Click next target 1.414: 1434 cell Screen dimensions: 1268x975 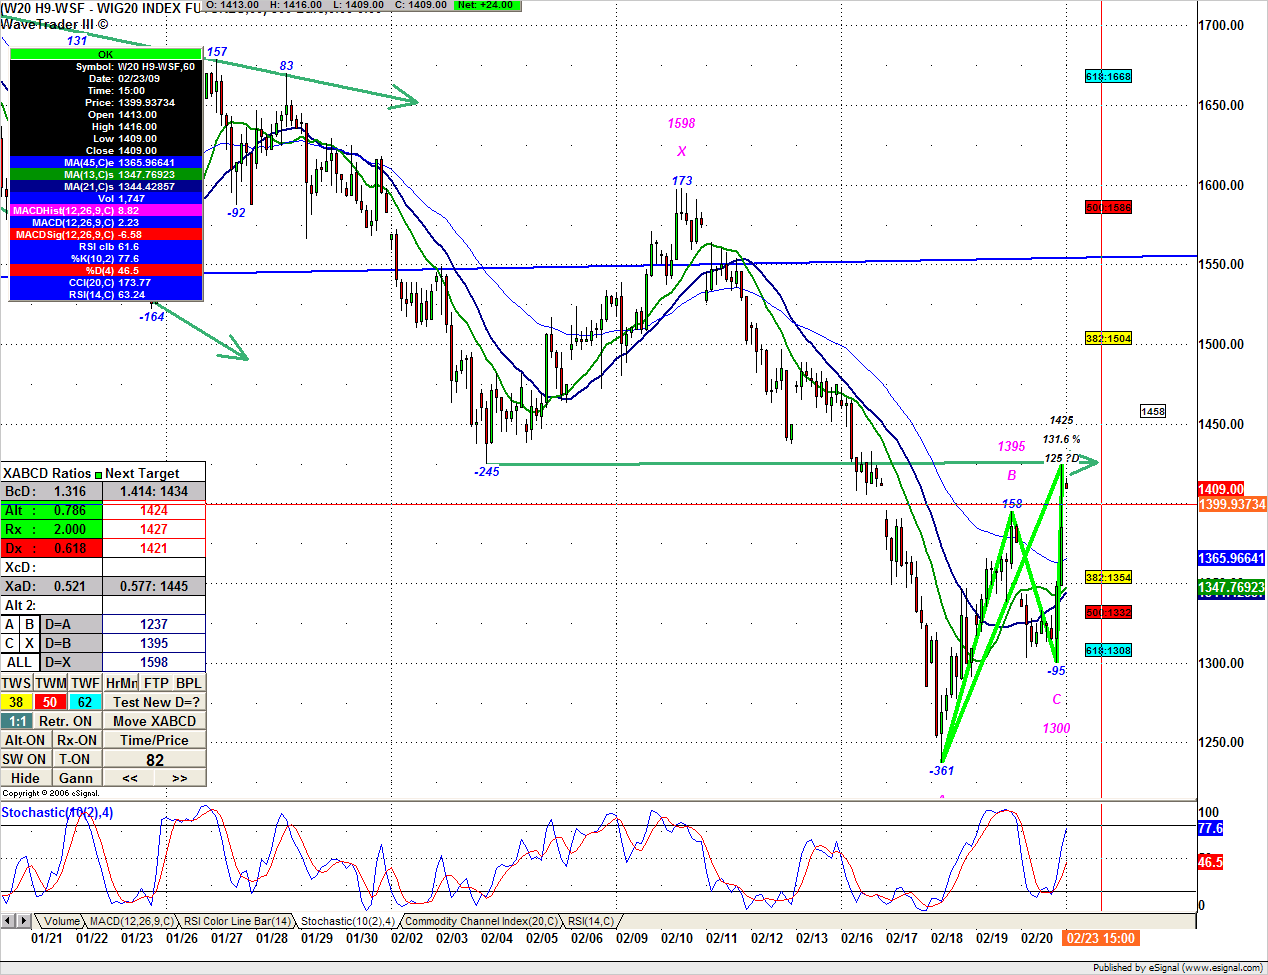[154, 491]
